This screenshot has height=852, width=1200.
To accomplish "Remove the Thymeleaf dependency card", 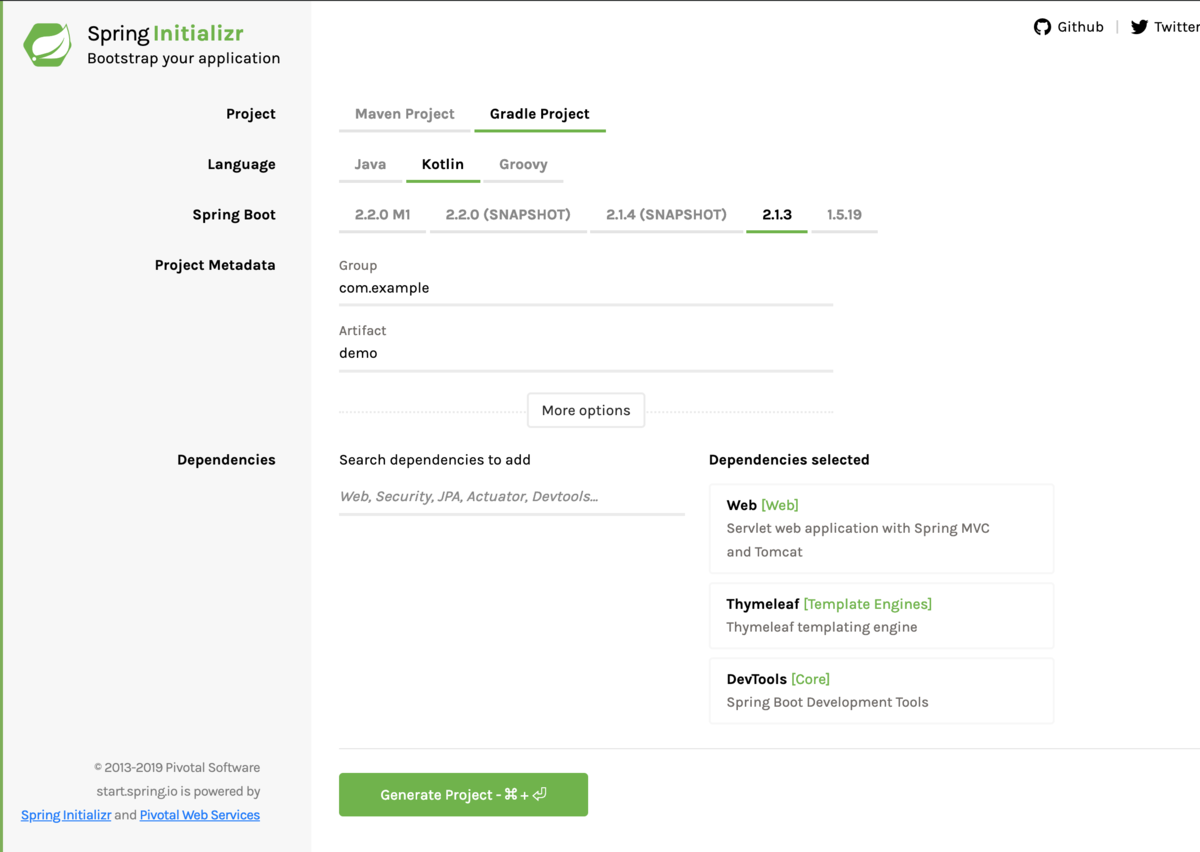I will [881, 615].
